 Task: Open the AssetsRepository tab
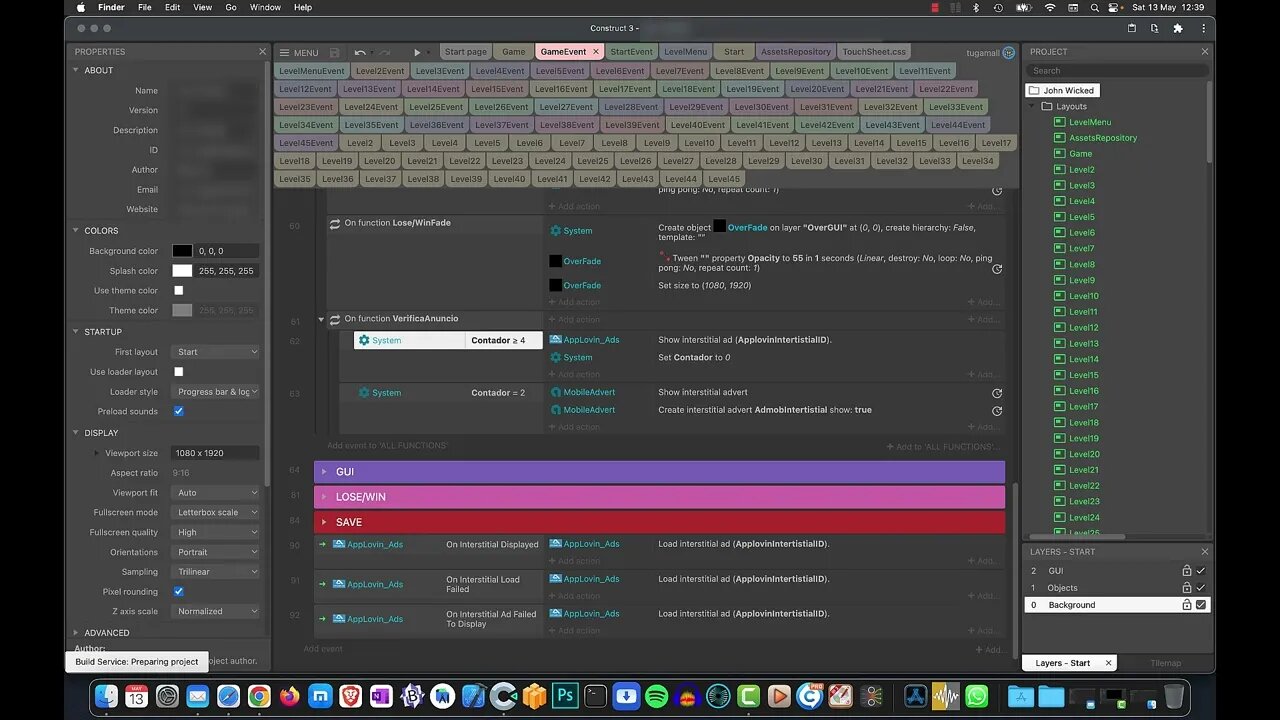(x=796, y=52)
